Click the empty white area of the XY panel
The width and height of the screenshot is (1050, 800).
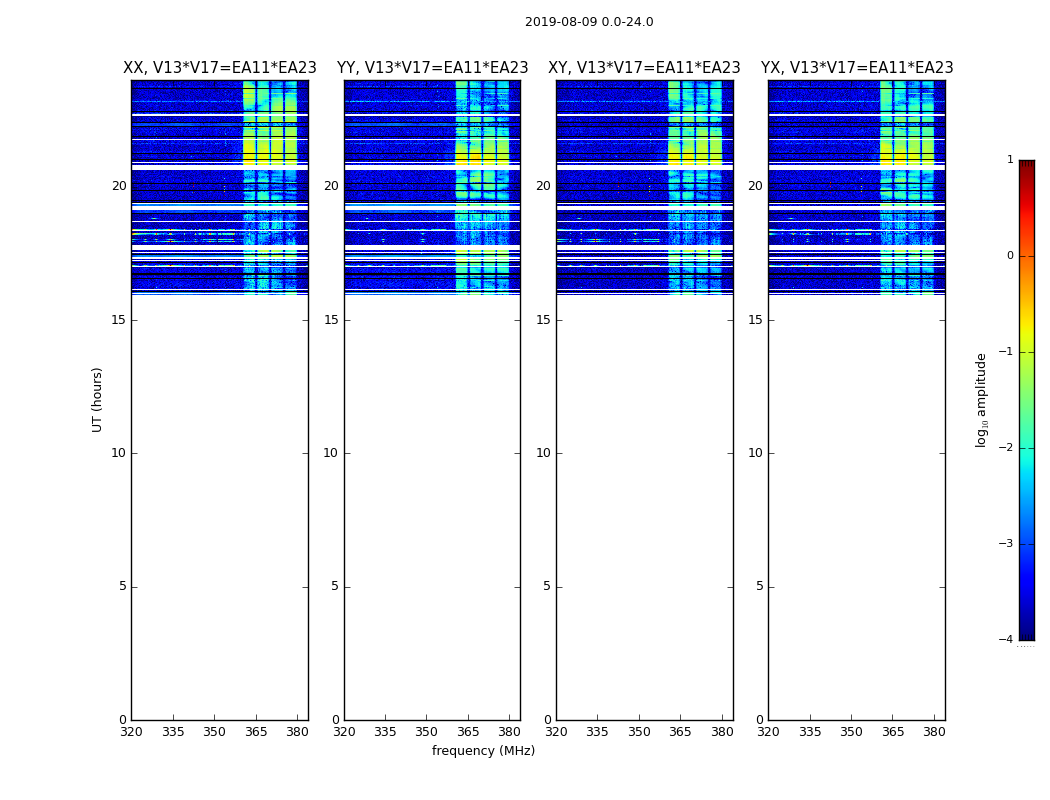(x=645, y=507)
